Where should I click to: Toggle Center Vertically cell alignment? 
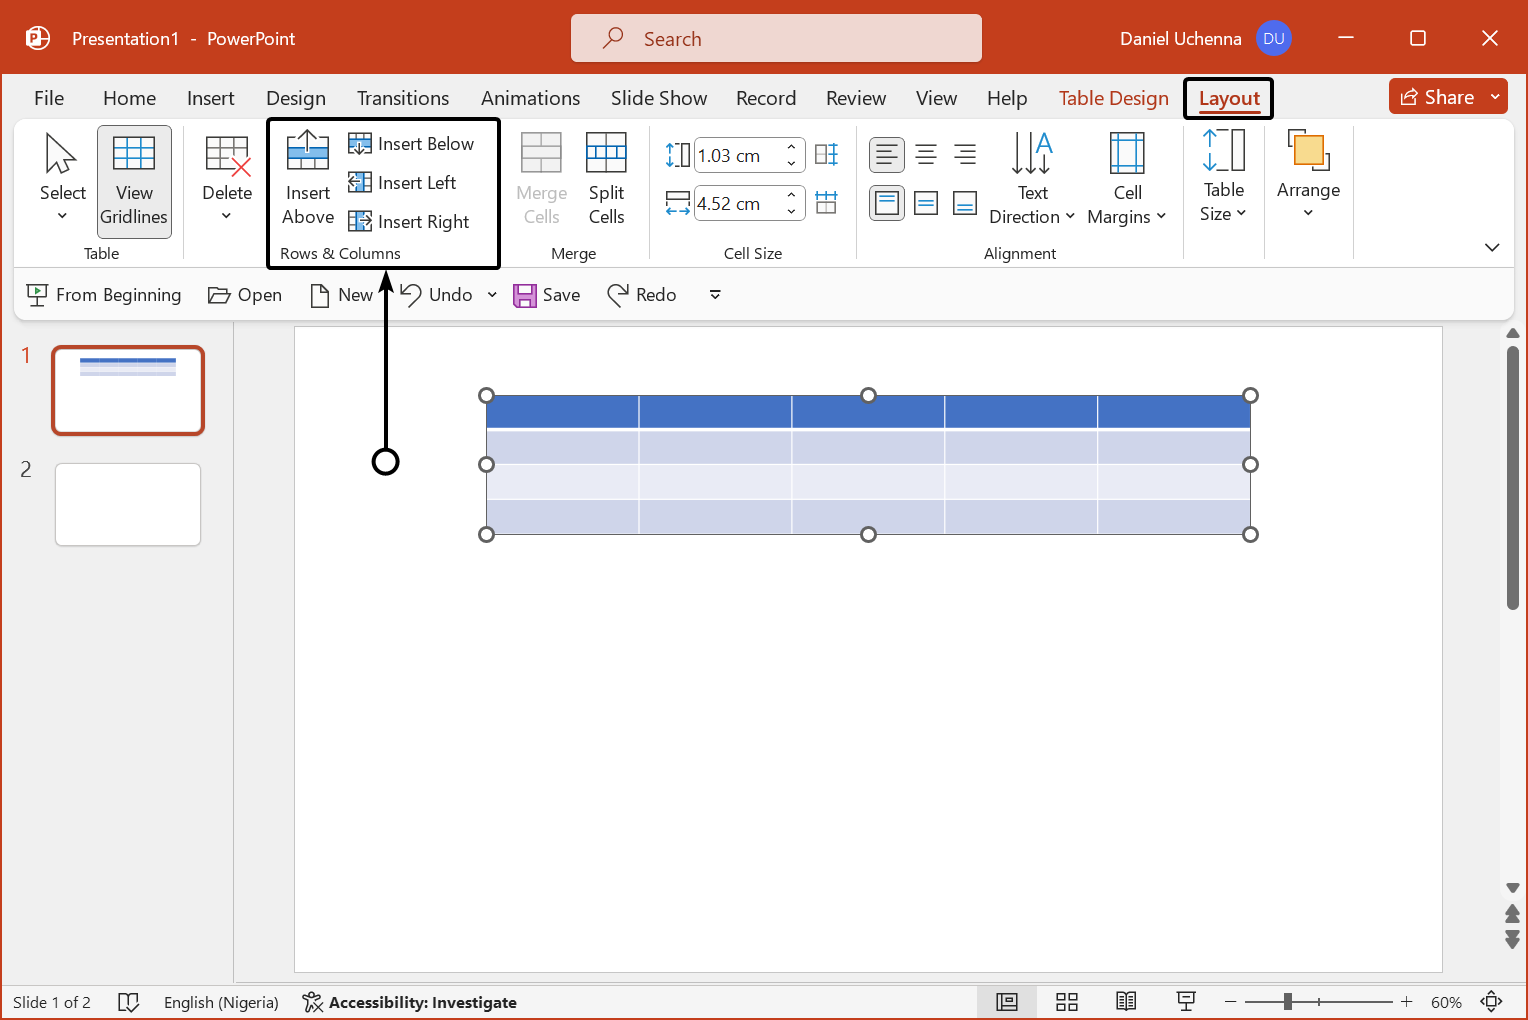coord(926,204)
